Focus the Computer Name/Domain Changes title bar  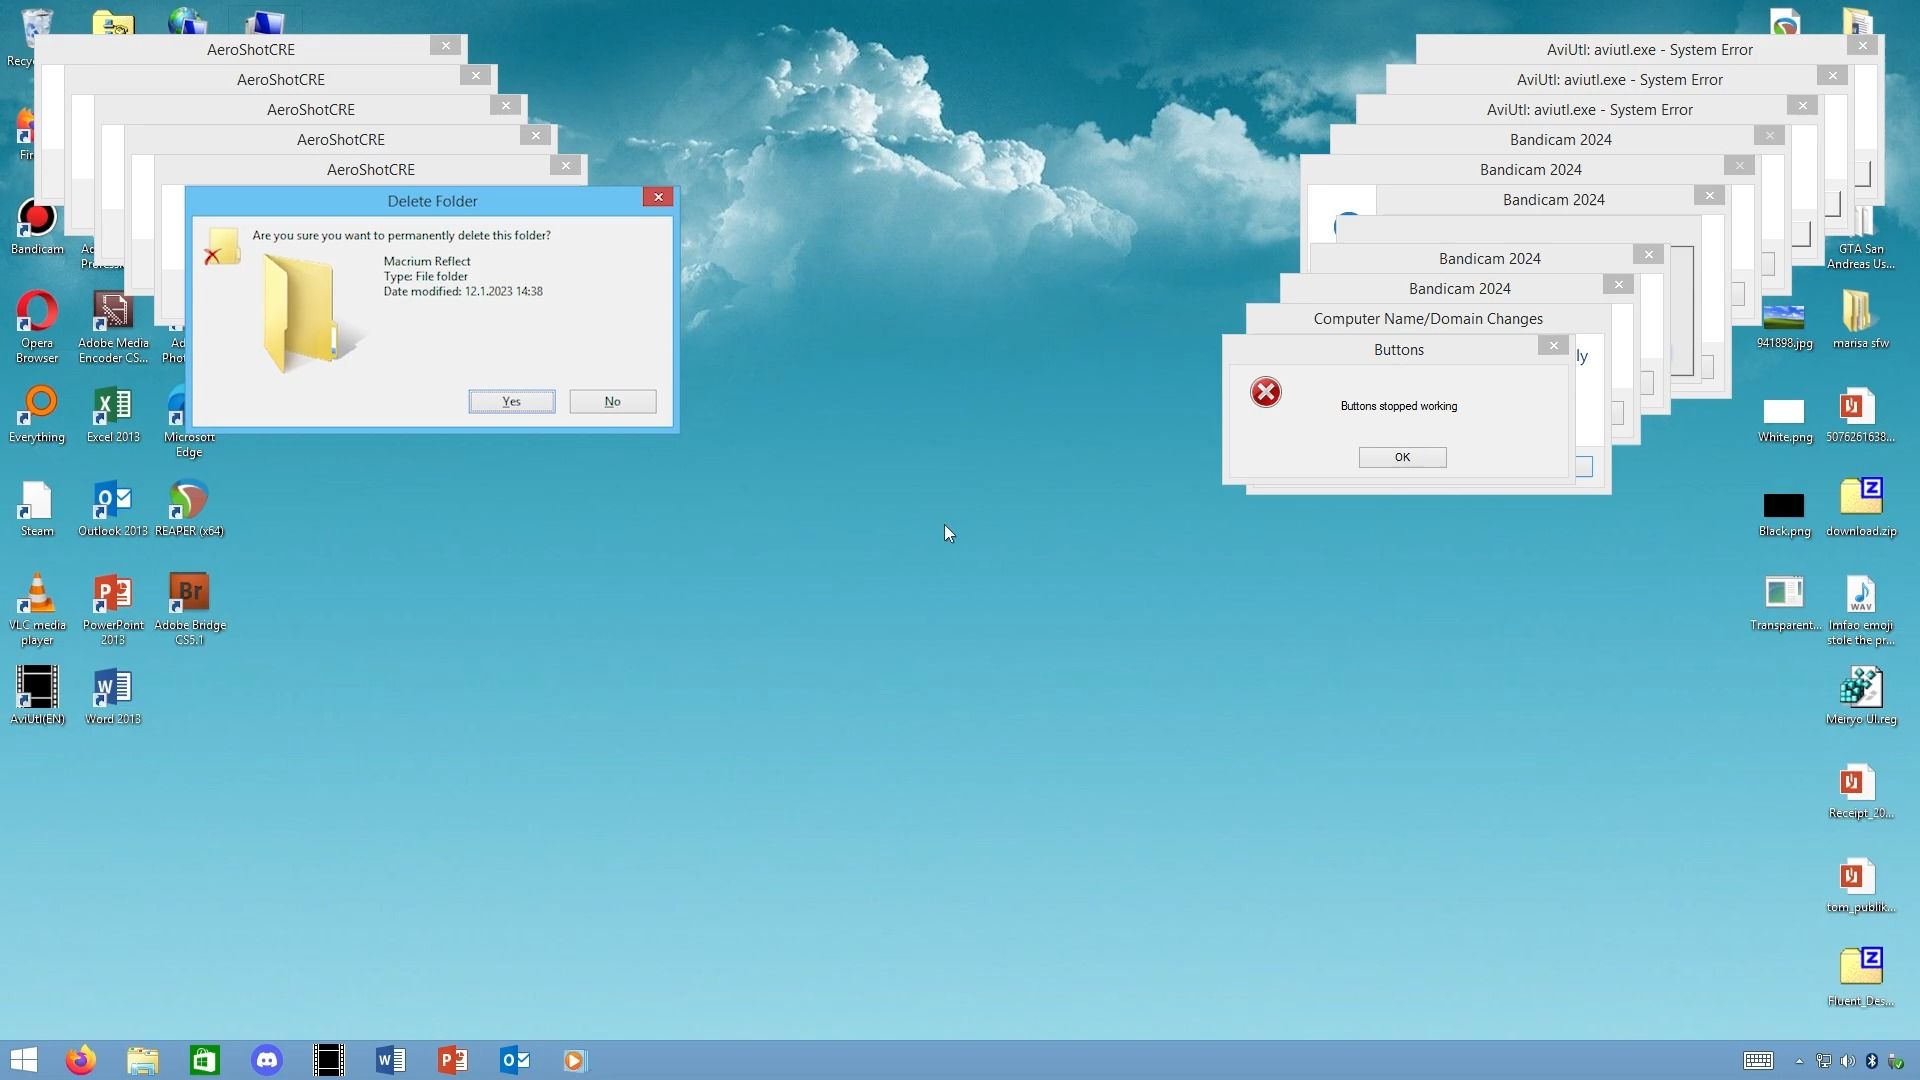[1428, 318]
